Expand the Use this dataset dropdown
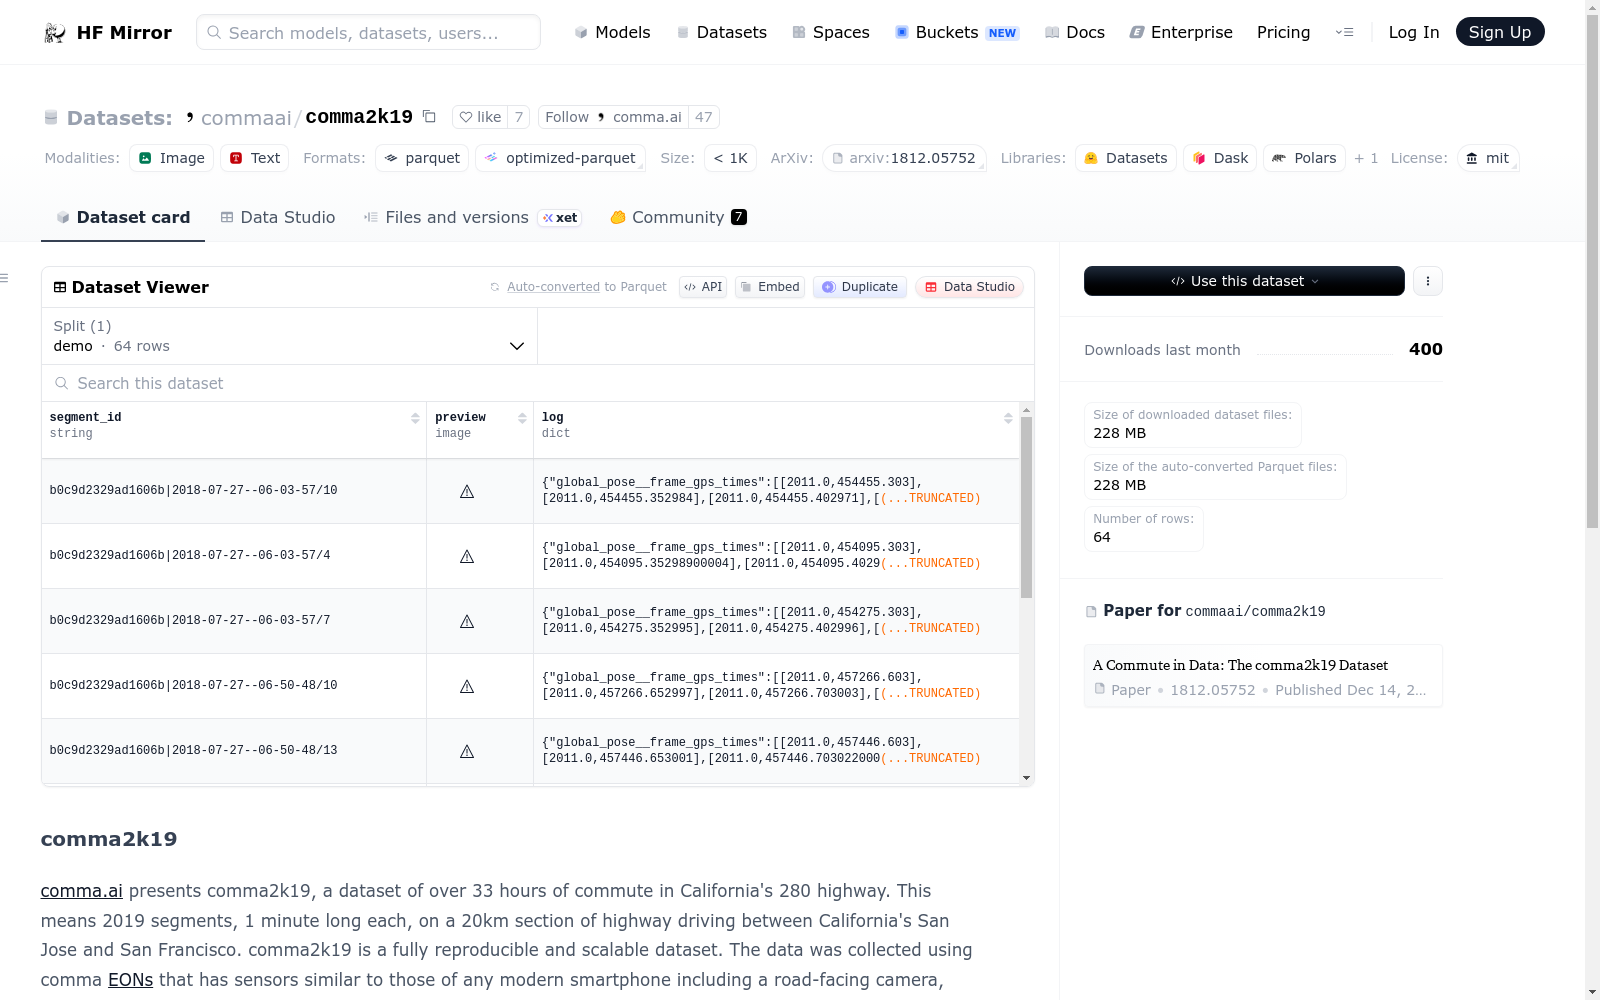This screenshot has height=1000, width=1600. 1244,281
